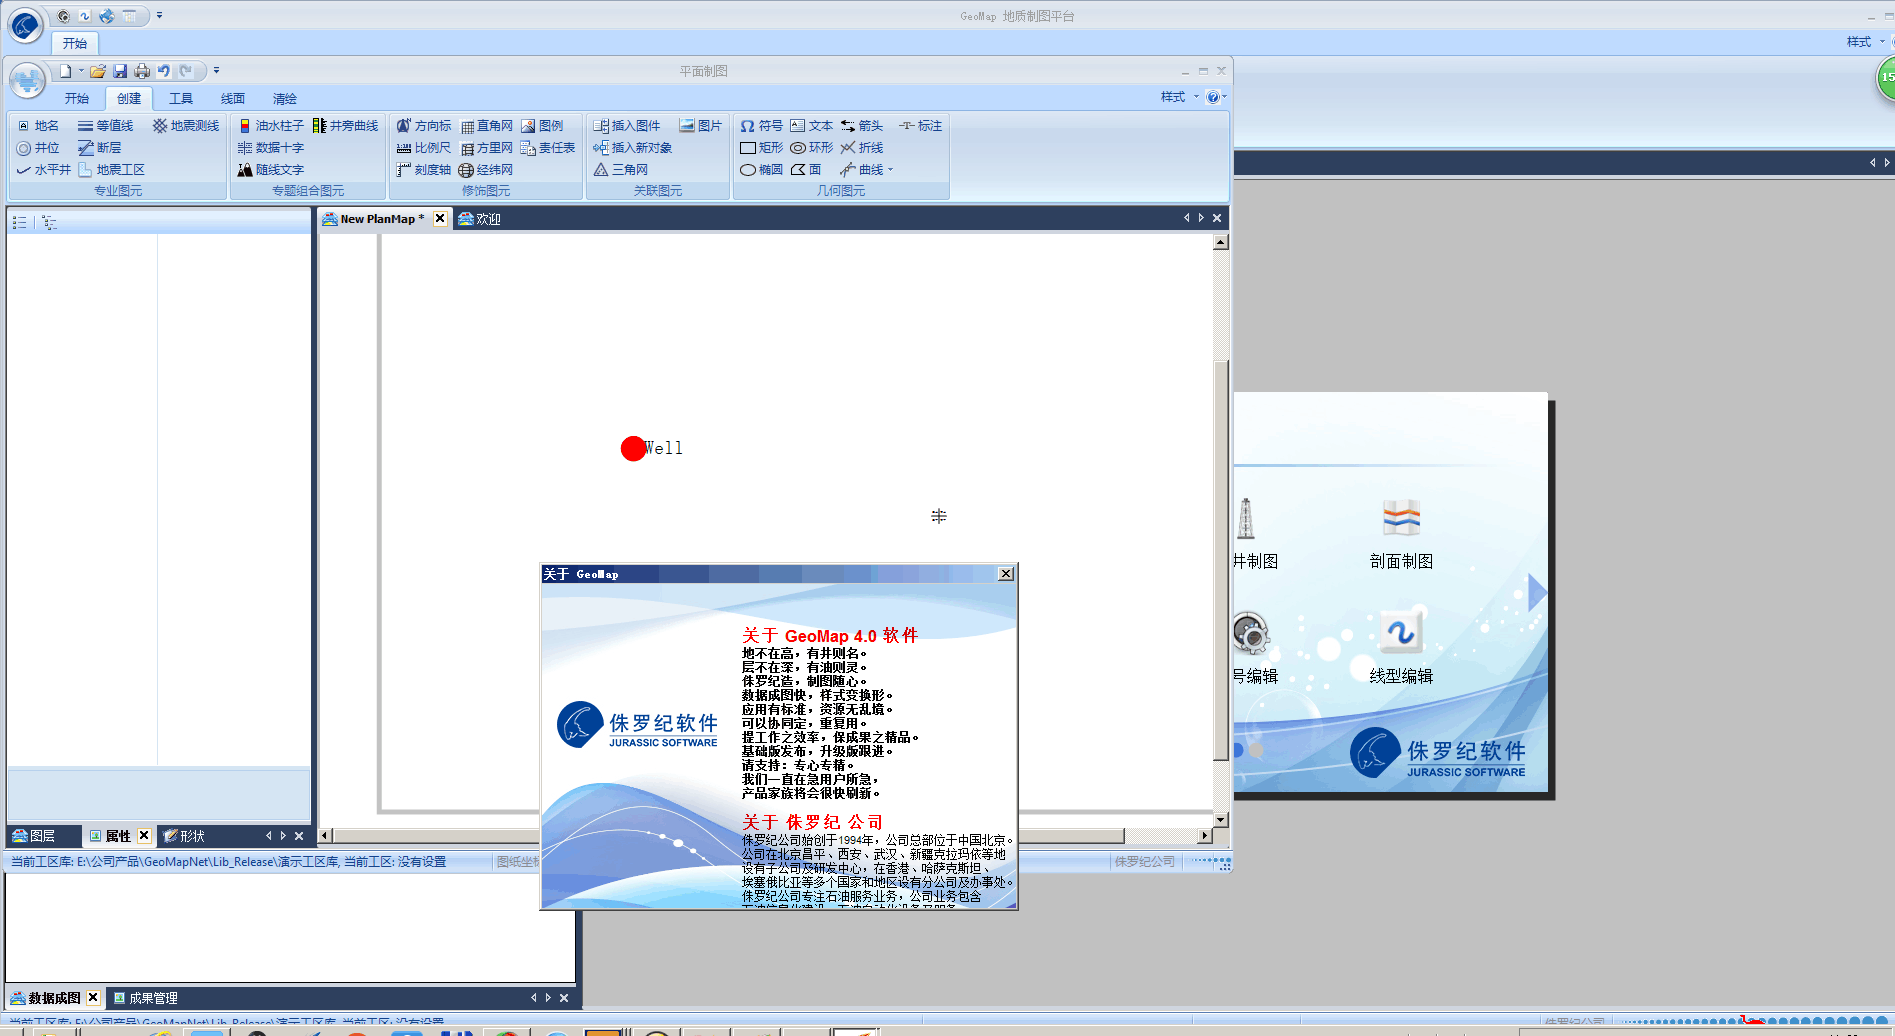This screenshot has height=1036, width=1895.
Task: Click 插入新对象 insert new object
Action: pos(633,148)
